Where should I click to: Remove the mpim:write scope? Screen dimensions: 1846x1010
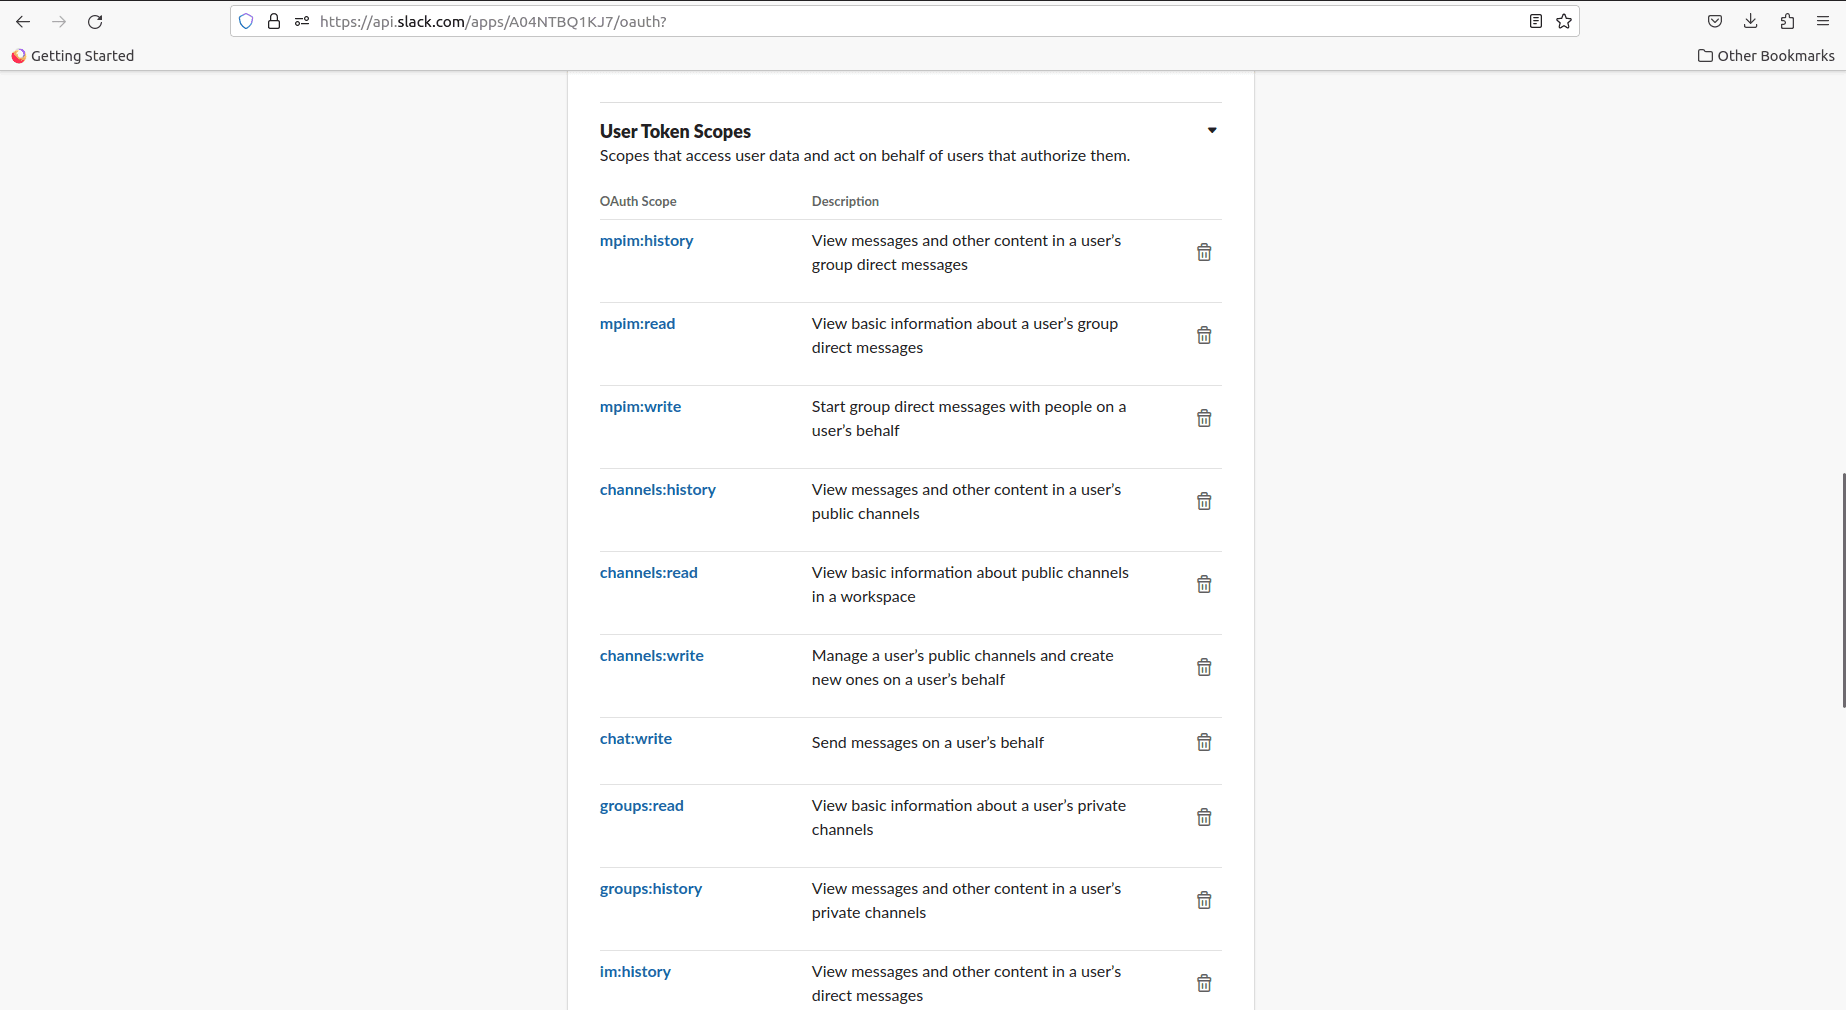pos(1204,418)
